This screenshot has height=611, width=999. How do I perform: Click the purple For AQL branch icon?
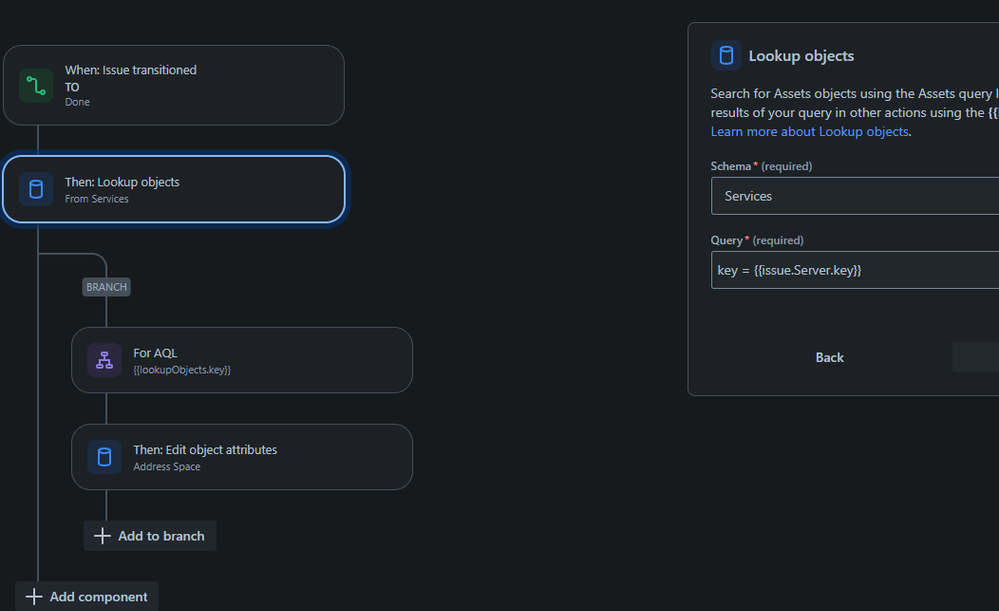(104, 360)
